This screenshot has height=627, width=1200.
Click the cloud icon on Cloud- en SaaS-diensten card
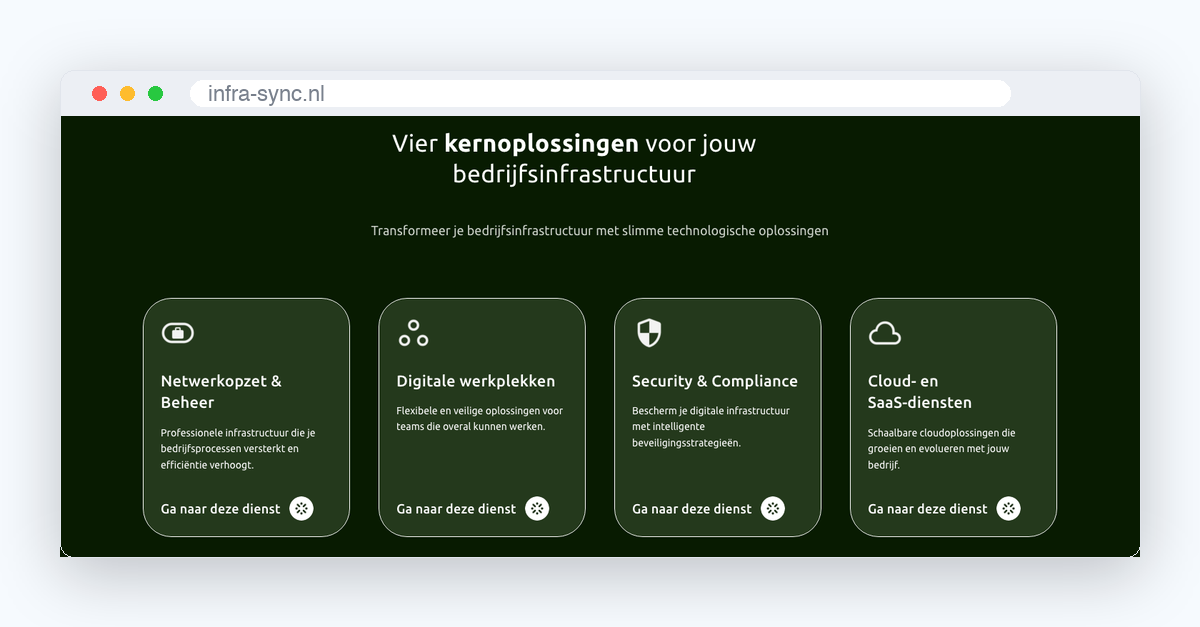[x=885, y=333]
